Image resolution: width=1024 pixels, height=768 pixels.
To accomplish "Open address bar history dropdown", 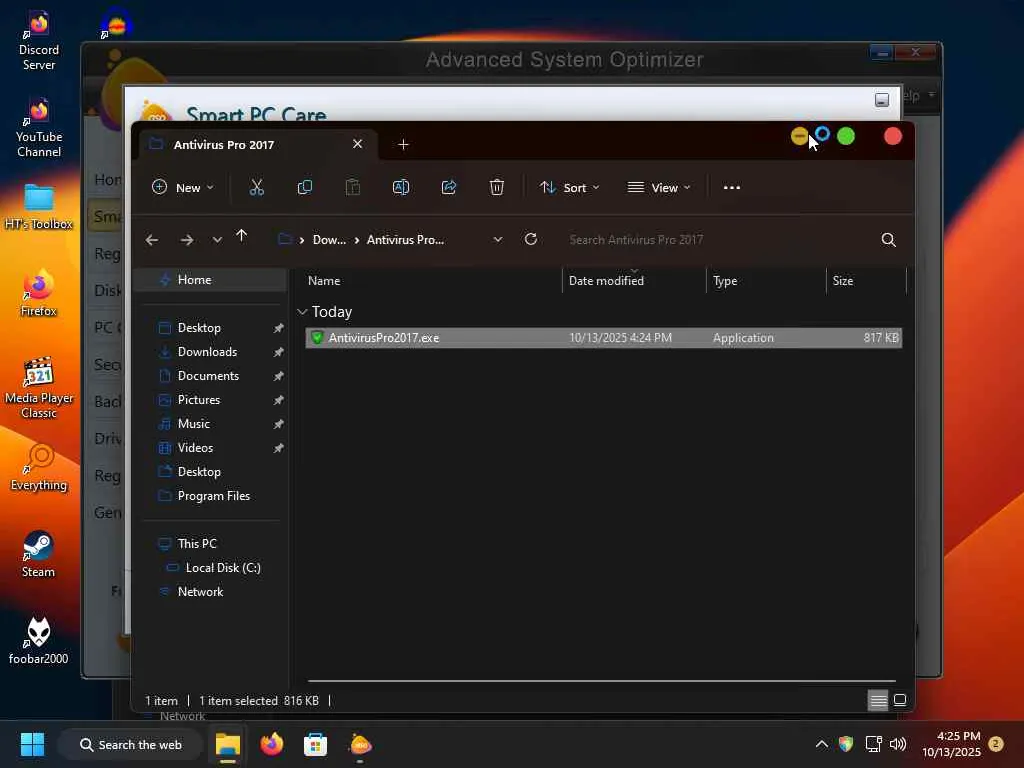I will (498, 240).
